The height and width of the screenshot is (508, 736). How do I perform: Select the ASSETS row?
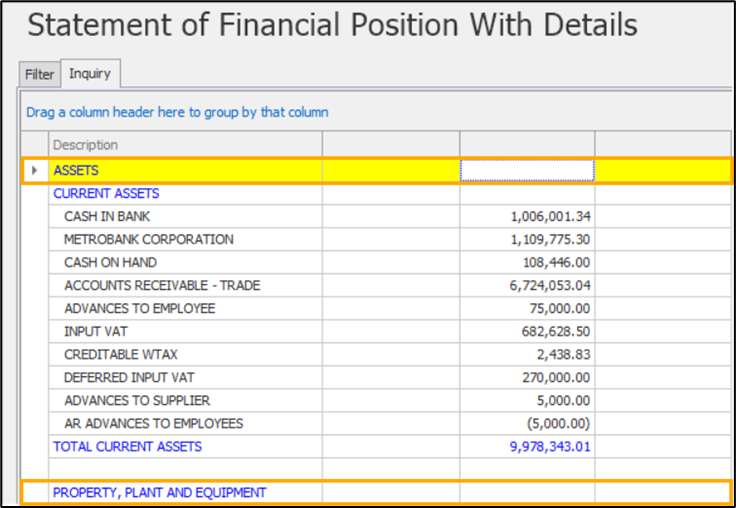(376, 170)
